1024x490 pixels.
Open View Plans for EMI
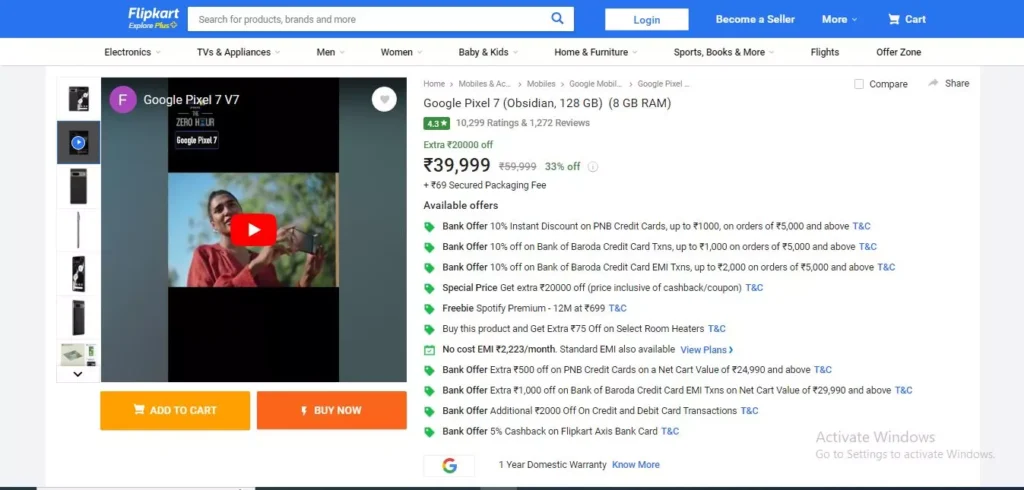707,350
